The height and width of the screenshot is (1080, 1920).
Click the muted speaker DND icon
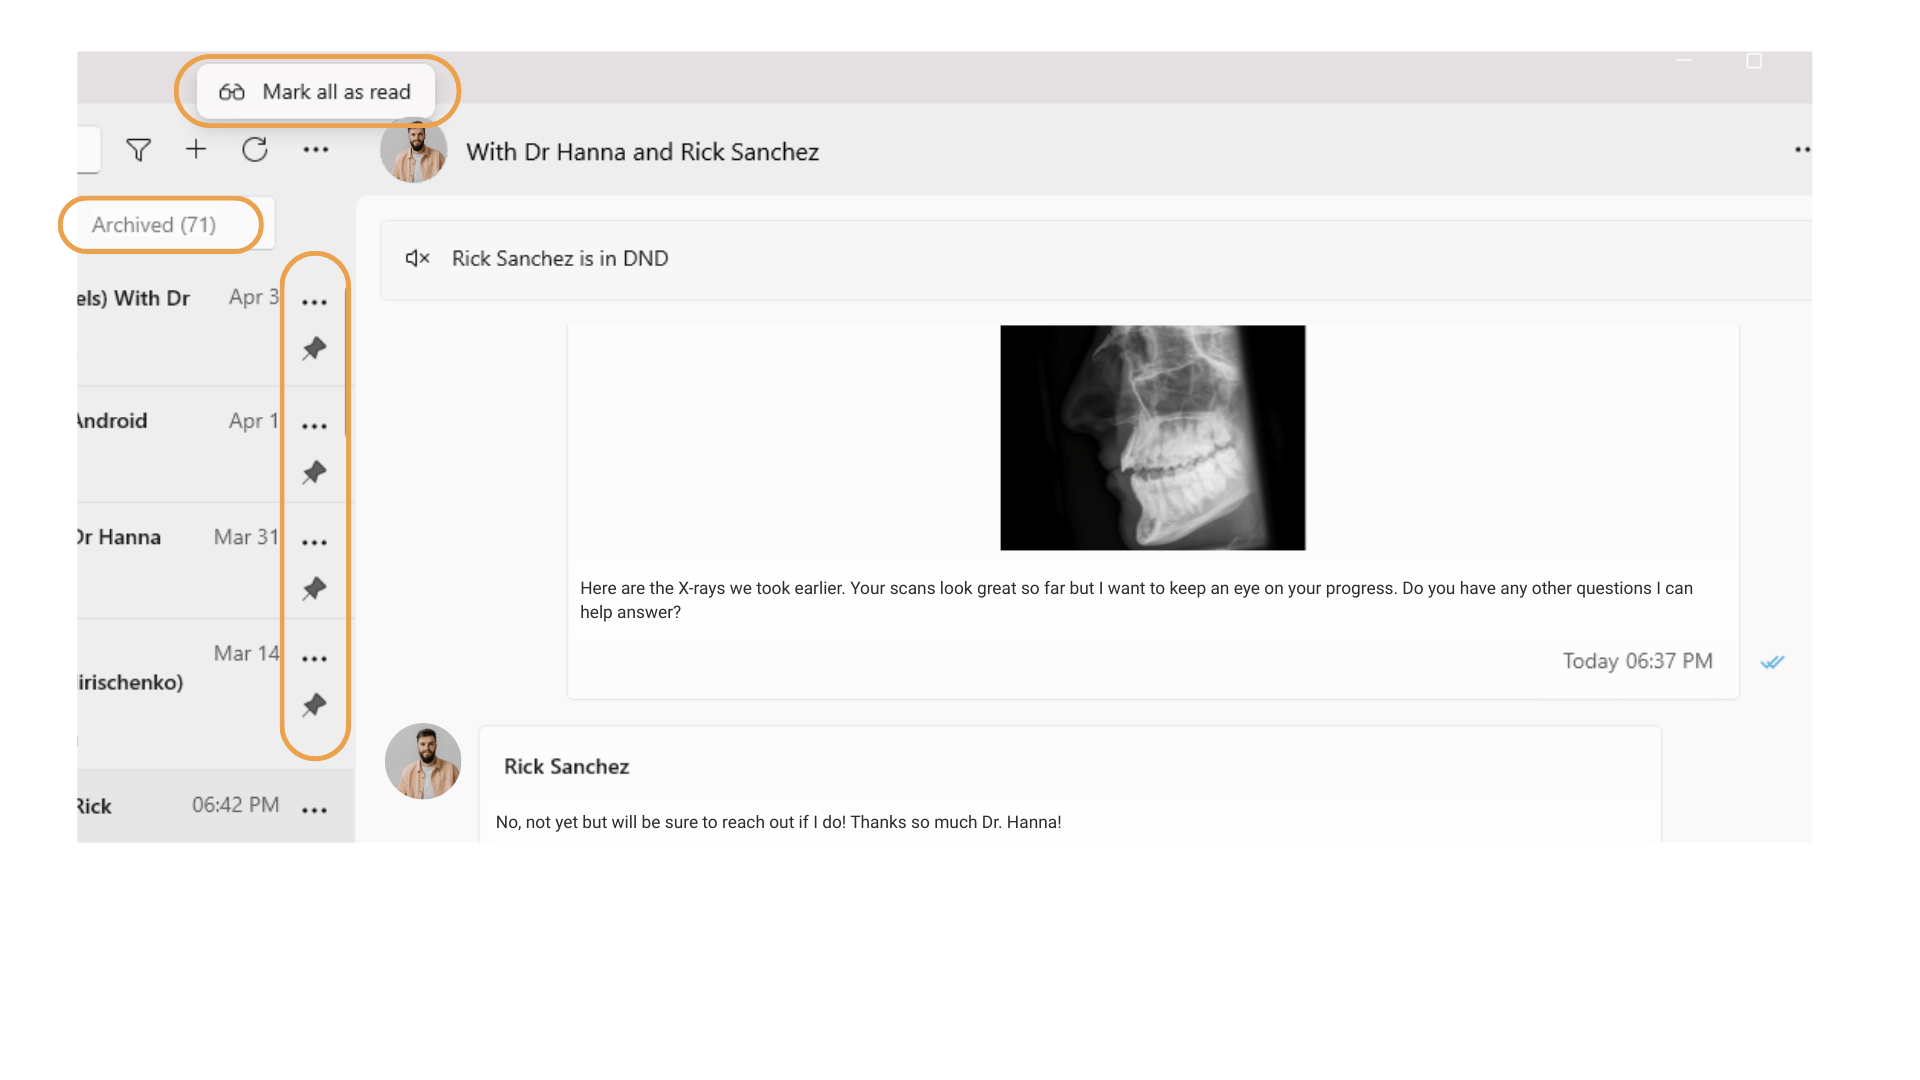pos(417,259)
